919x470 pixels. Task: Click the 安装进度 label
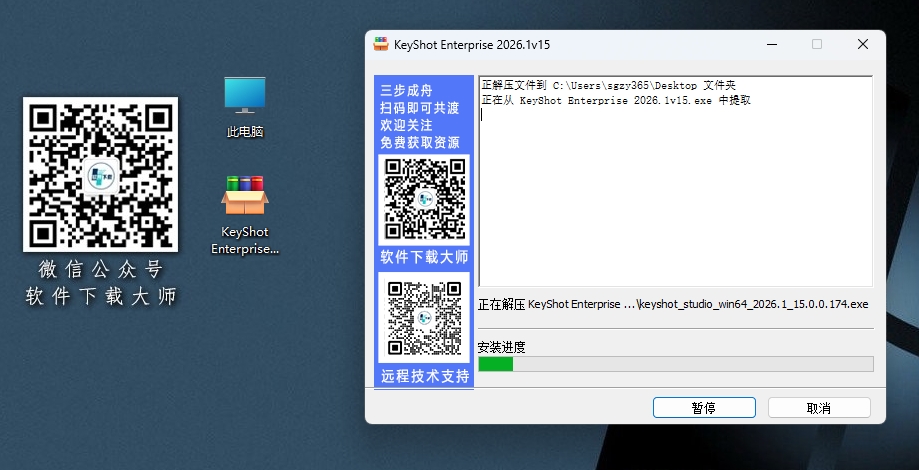(502, 348)
